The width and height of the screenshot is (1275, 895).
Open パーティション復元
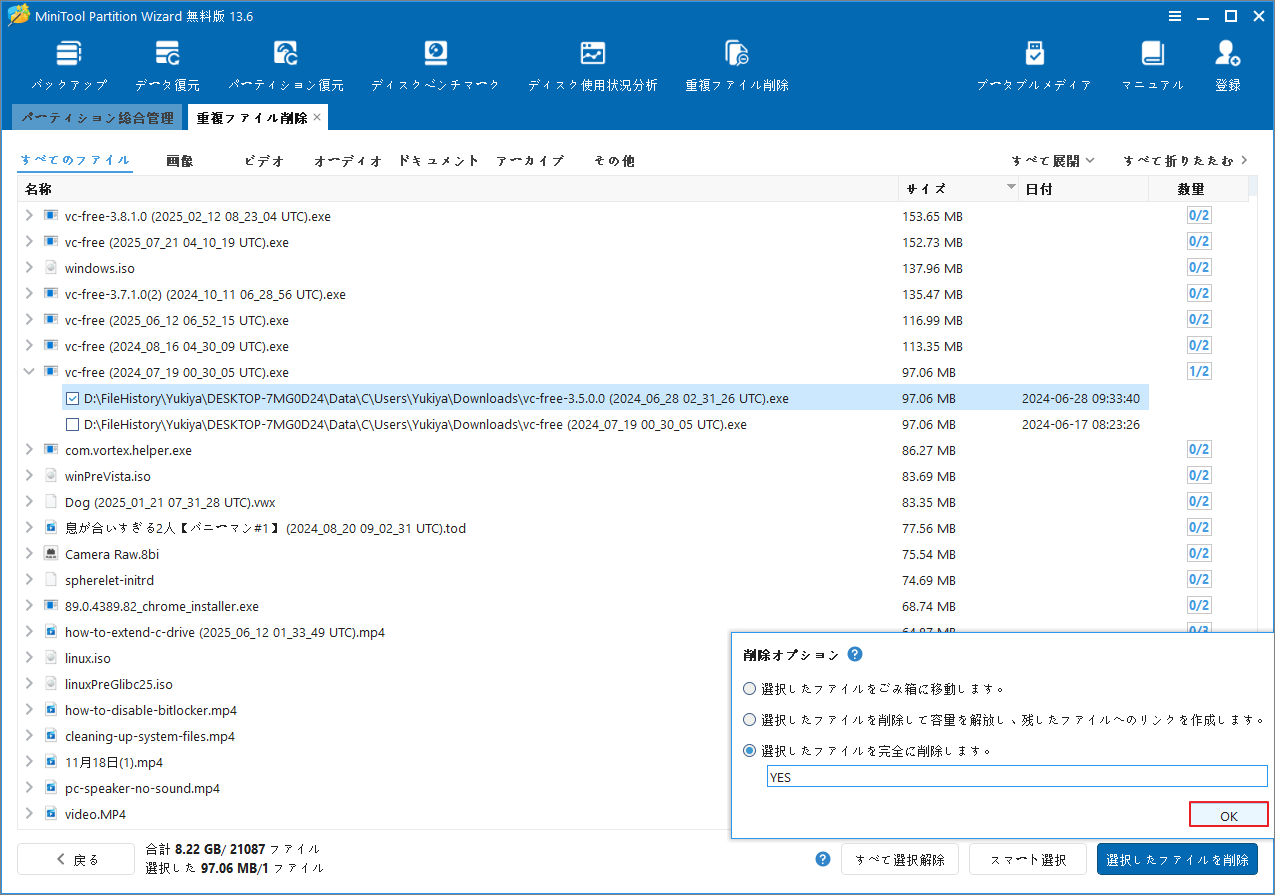[286, 62]
